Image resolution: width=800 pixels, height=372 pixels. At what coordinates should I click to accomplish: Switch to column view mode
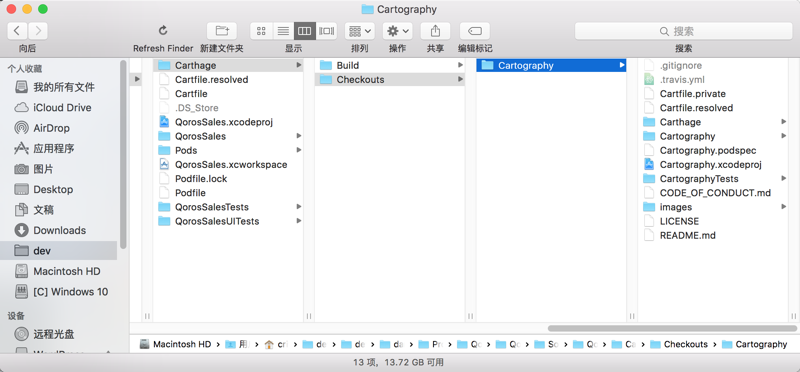pos(305,31)
